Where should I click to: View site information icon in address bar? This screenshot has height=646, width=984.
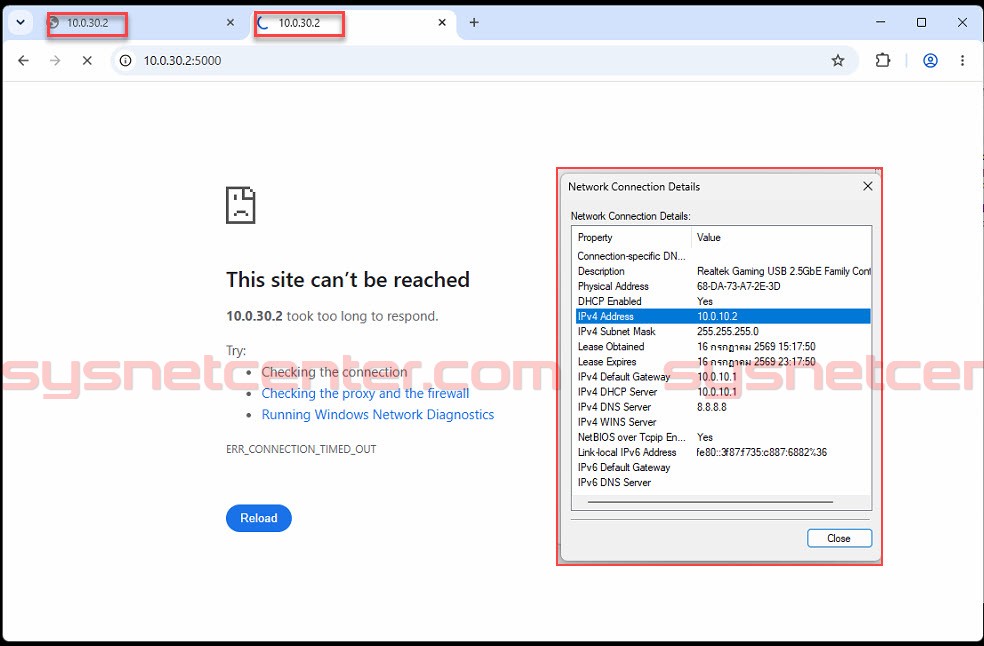coord(126,60)
